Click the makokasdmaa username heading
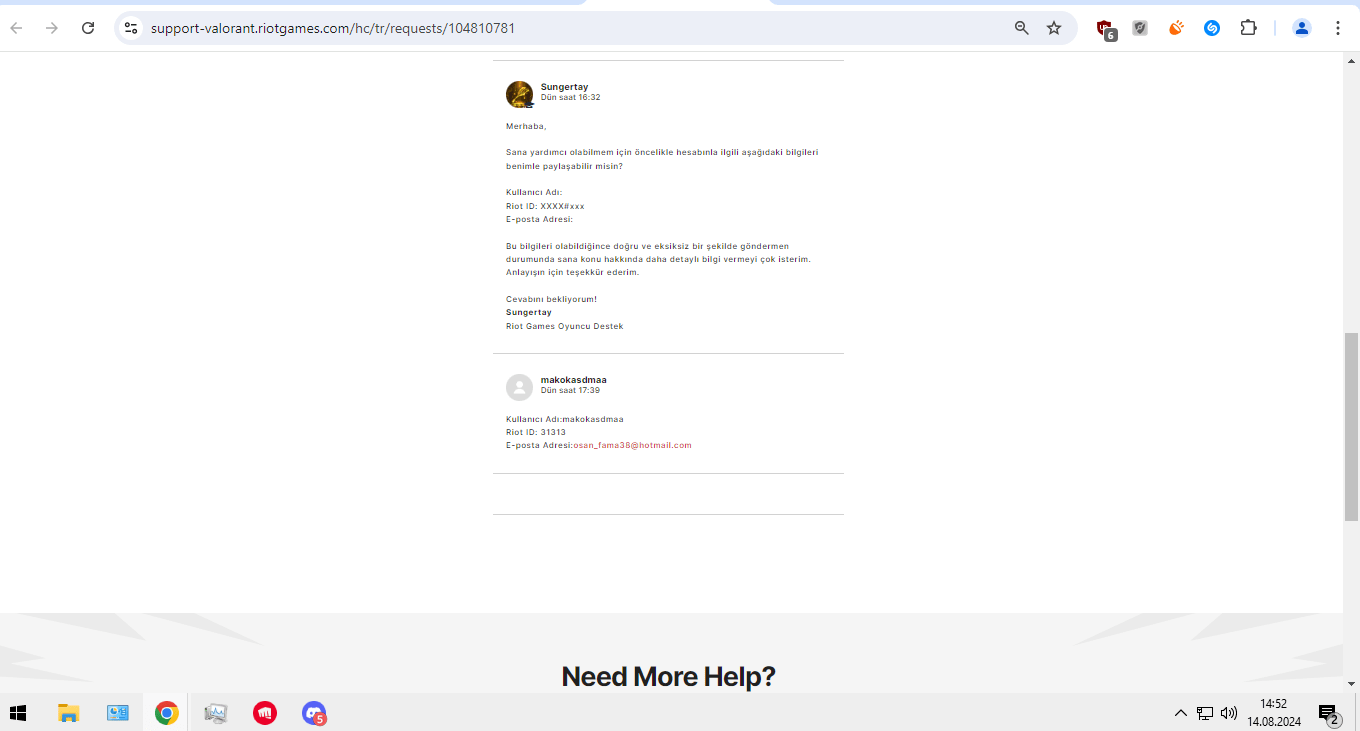This screenshot has height=731, width=1360. click(x=573, y=380)
